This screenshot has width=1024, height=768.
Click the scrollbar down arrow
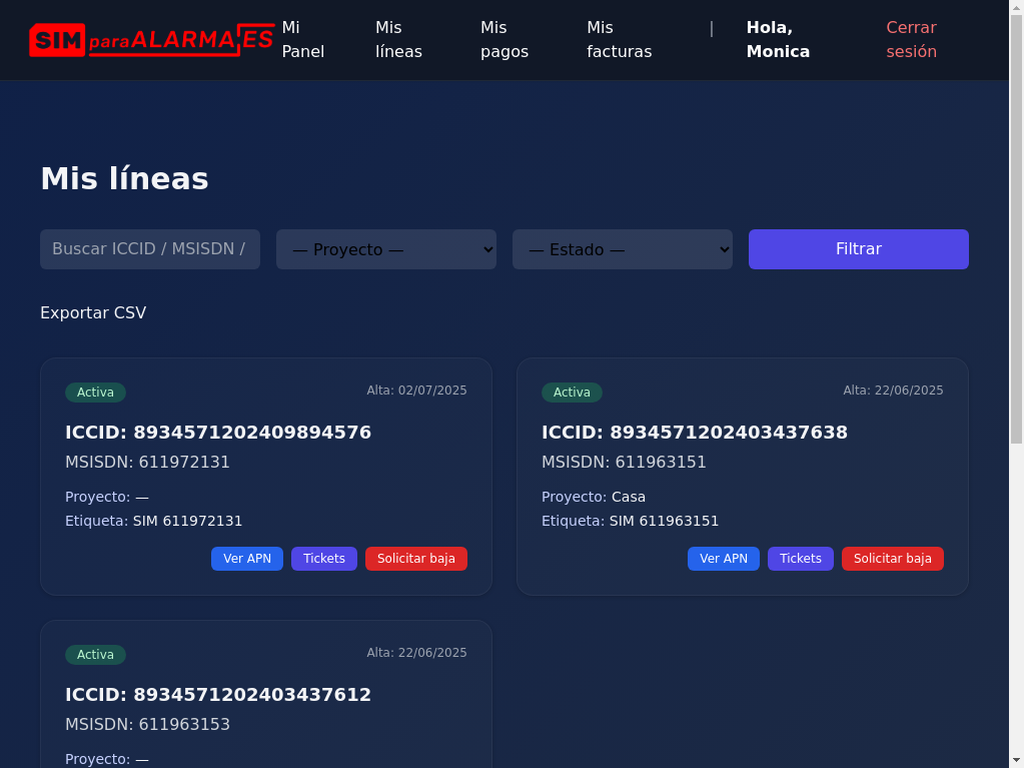point(1017,761)
